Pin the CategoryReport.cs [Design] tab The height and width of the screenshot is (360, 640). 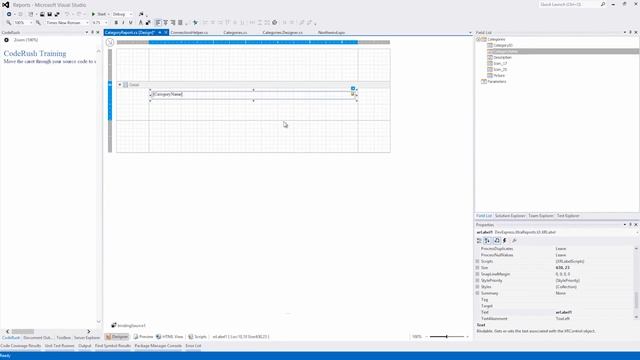coord(160,32)
